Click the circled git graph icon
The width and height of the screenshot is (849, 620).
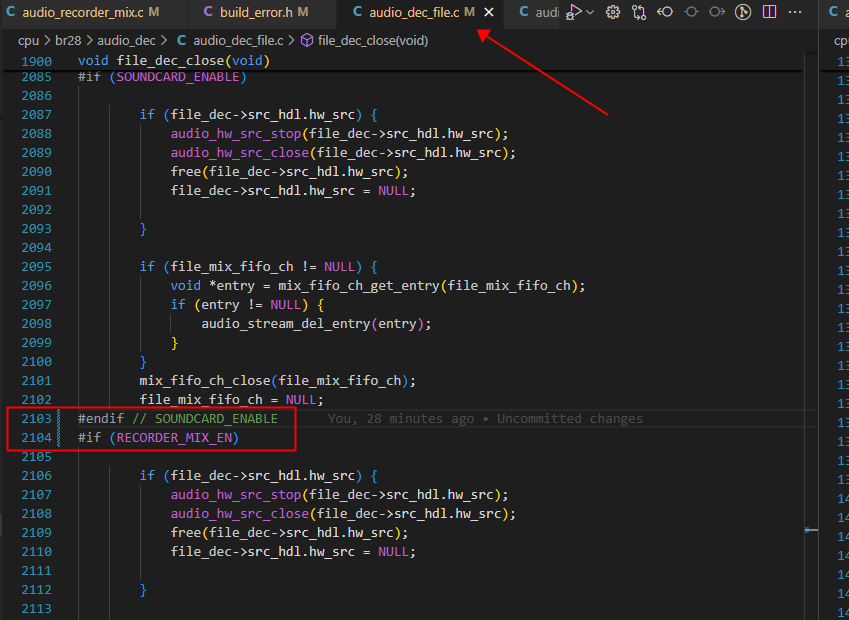(x=743, y=12)
